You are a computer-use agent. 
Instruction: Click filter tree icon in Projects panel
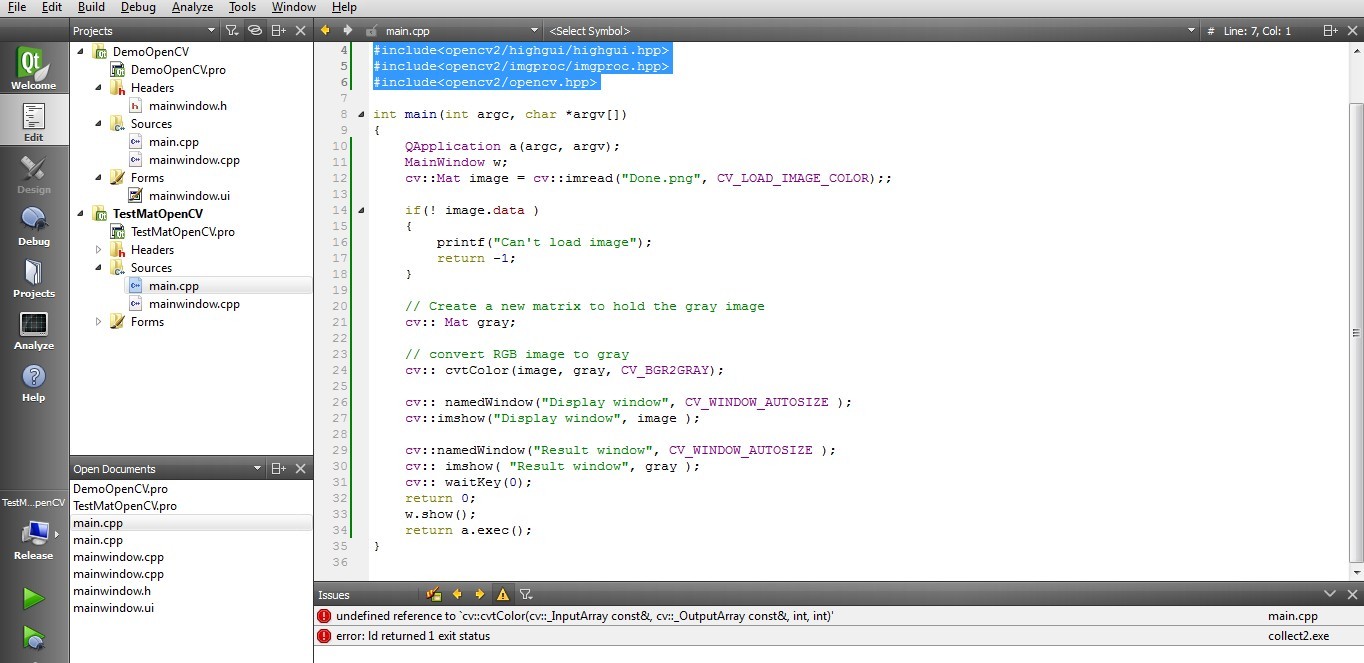(x=232, y=31)
